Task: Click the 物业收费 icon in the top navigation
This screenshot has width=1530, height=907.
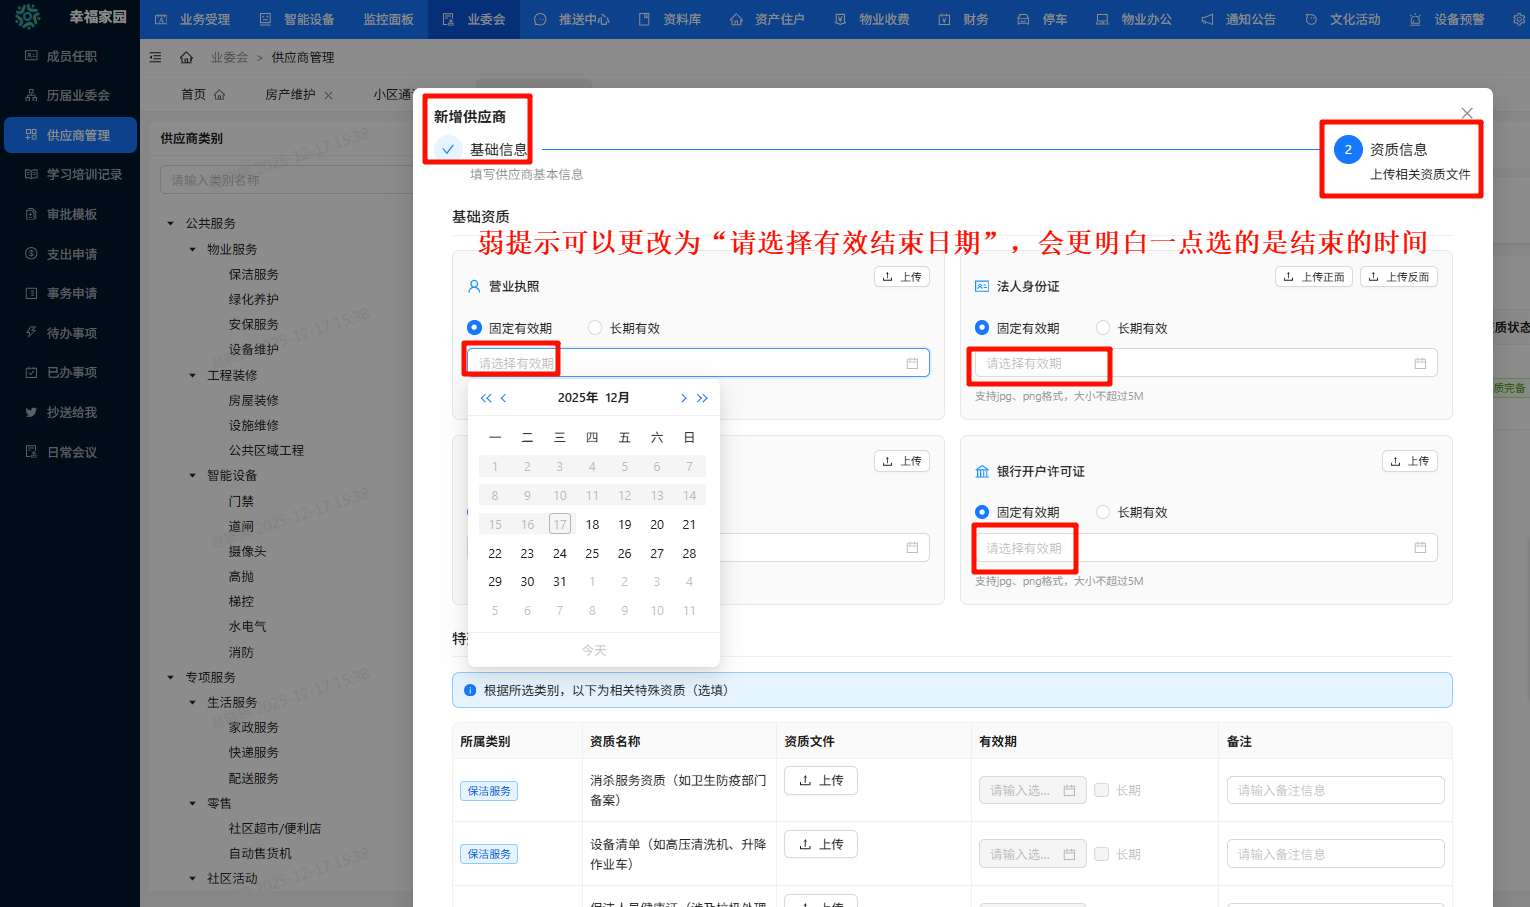Action: pyautogui.click(x=840, y=19)
